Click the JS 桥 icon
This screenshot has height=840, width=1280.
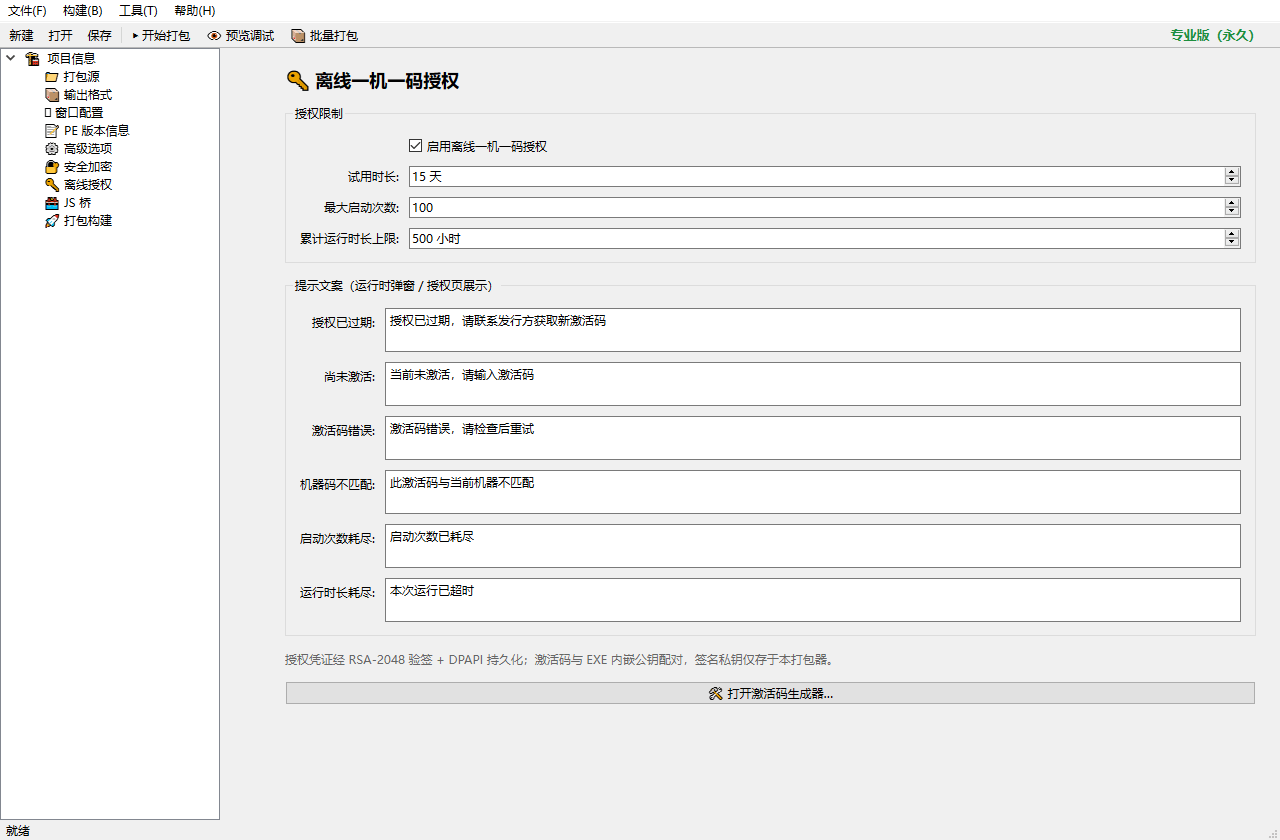52,203
